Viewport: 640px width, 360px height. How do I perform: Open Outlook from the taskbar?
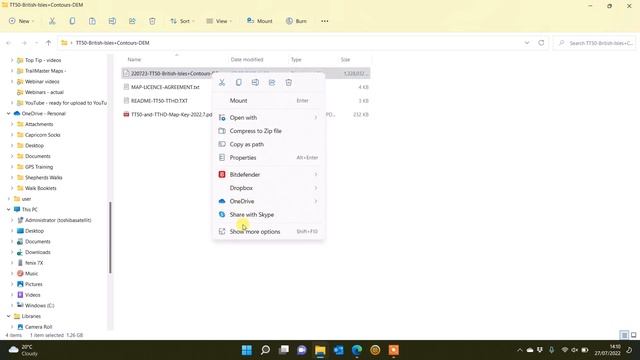(x=338, y=350)
